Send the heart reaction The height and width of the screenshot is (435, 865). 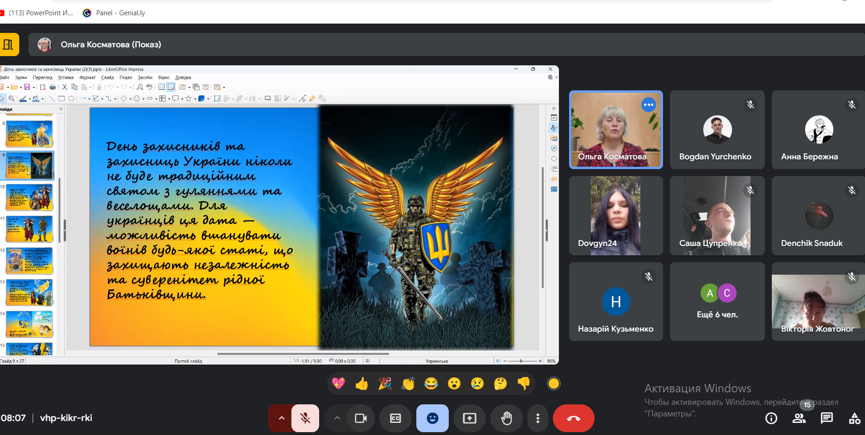tap(339, 384)
